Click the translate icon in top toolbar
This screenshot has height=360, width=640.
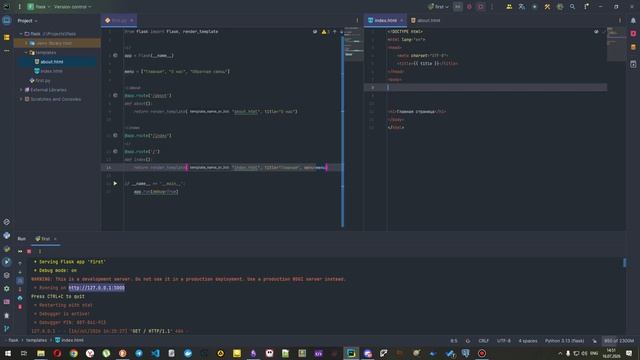pos(522,7)
